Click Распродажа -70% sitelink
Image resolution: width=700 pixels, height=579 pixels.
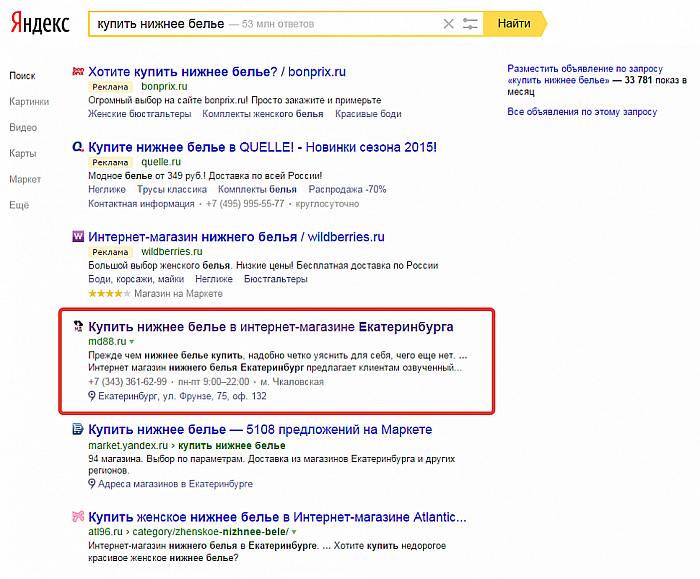[347, 189]
